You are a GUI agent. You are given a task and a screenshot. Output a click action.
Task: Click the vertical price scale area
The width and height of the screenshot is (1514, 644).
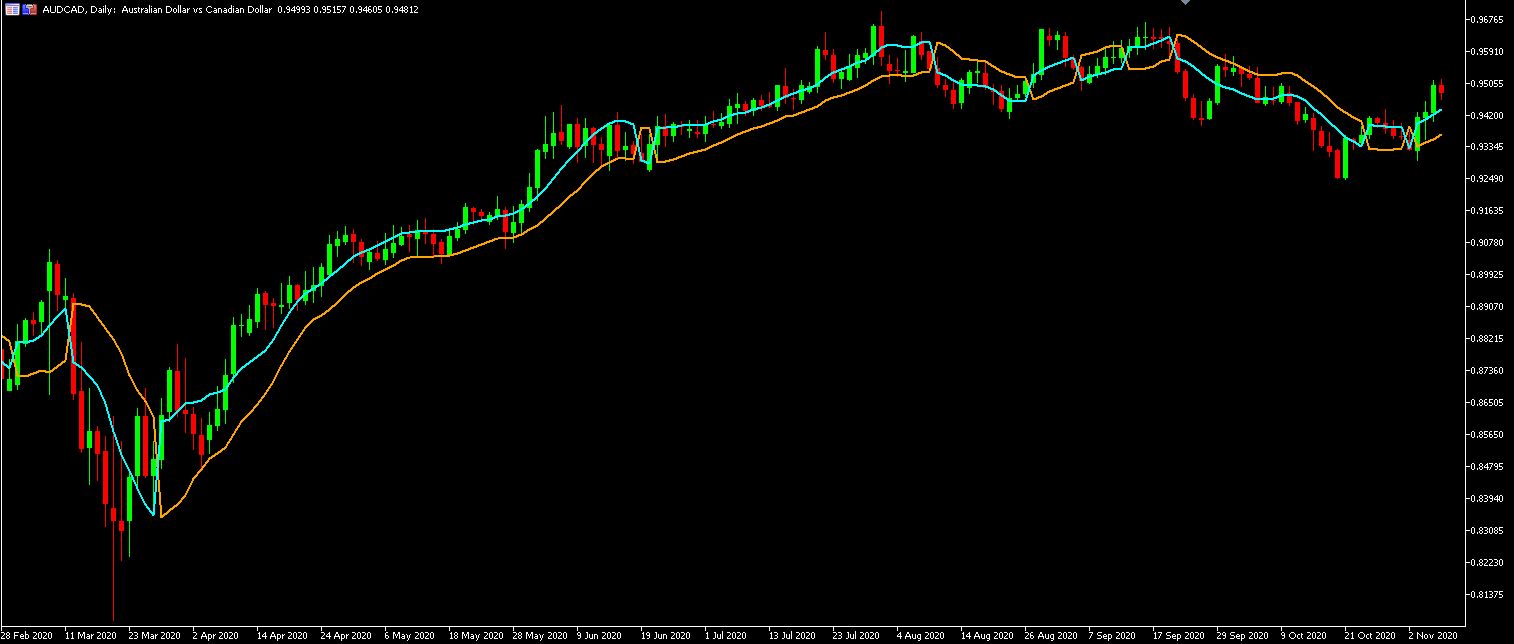coord(1489,320)
